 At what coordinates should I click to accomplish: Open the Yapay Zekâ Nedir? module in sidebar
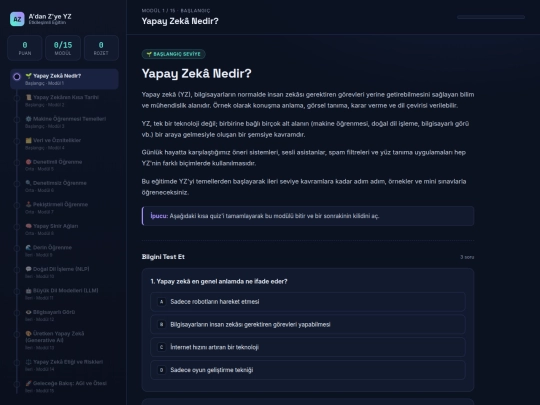coord(64,79)
